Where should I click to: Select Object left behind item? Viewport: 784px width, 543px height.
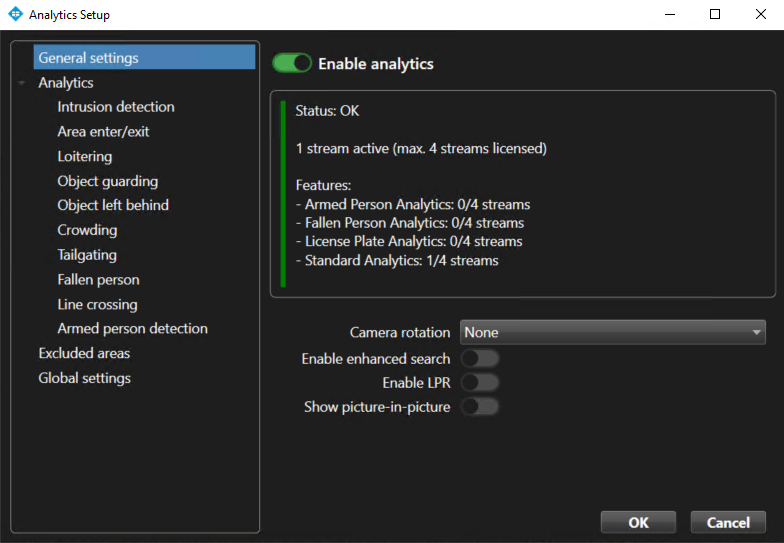click(x=113, y=205)
